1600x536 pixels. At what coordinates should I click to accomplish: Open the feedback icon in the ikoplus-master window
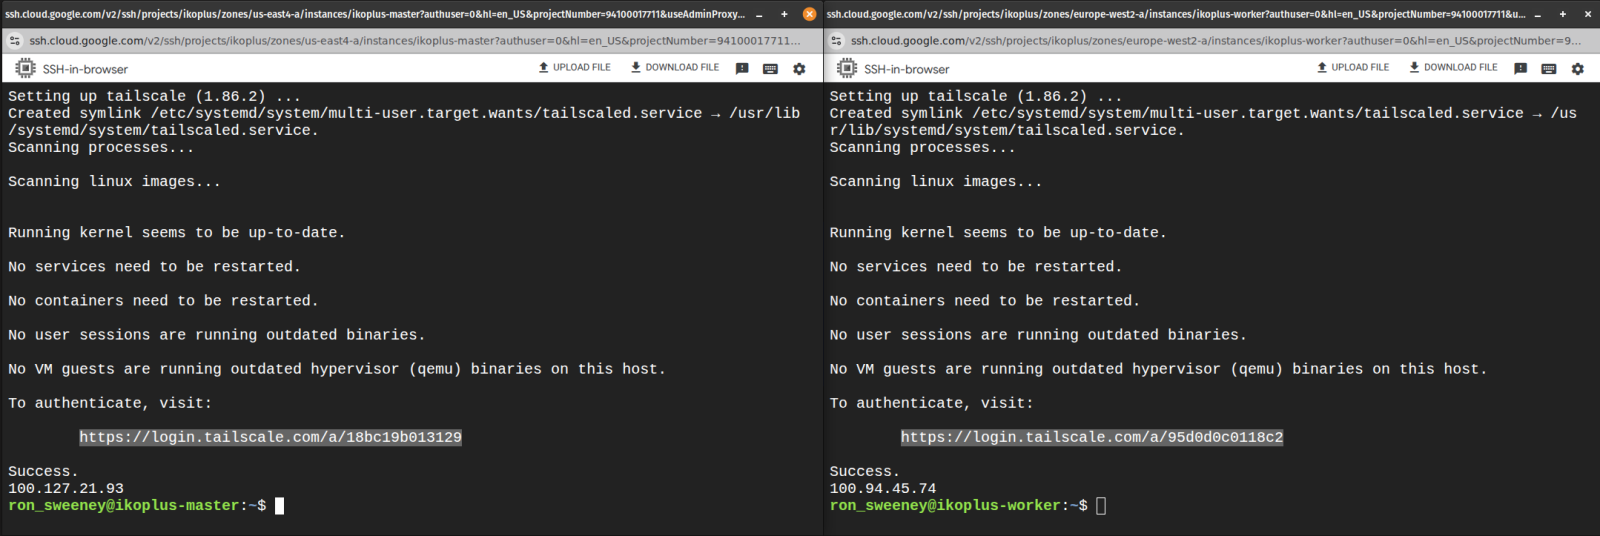pos(742,69)
